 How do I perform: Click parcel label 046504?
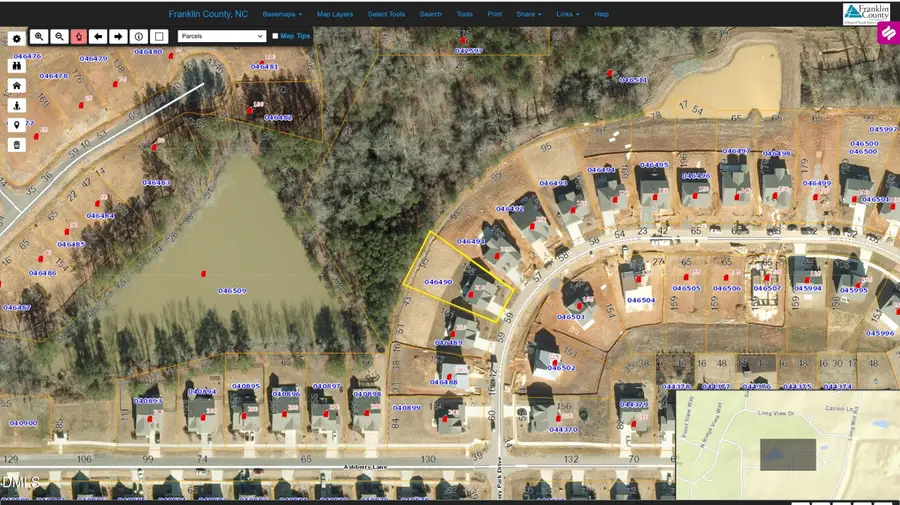coord(641,300)
